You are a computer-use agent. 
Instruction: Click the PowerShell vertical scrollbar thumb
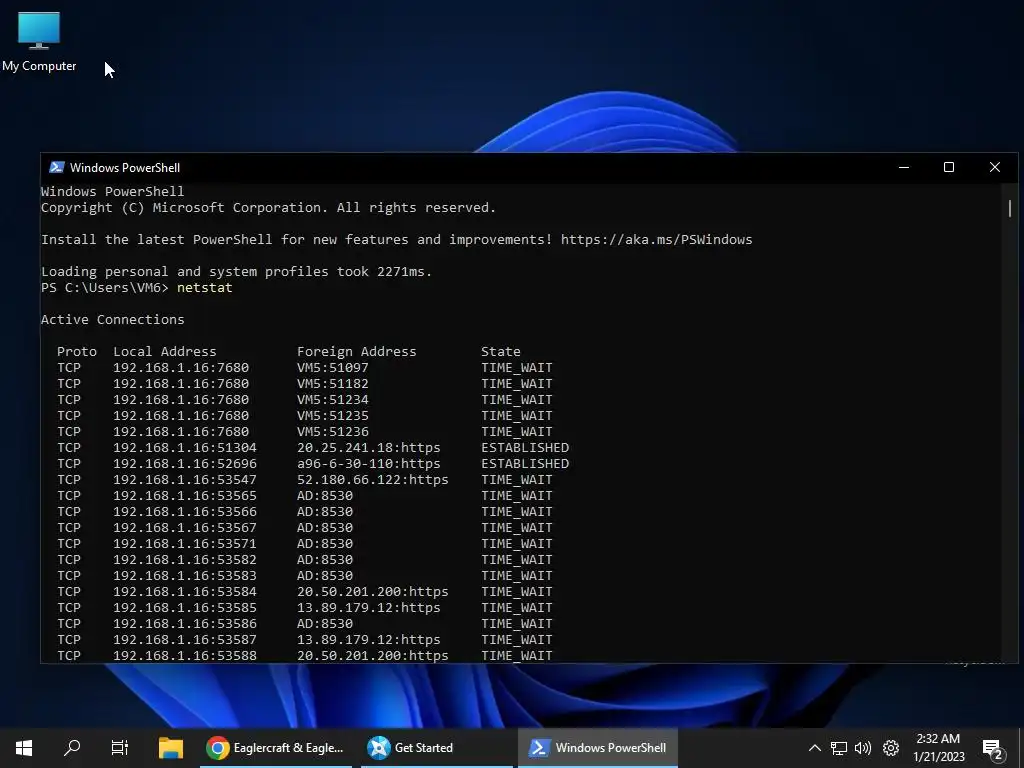pos(1010,208)
